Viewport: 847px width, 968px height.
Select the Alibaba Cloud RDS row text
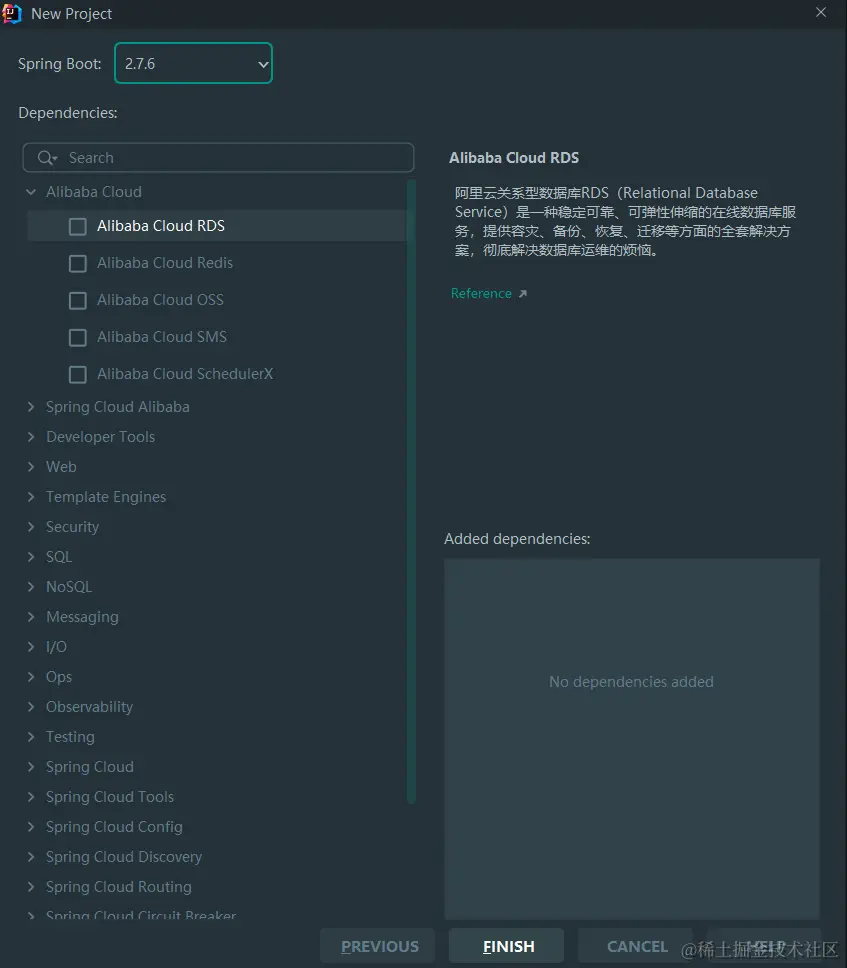(x=161, y=226)
